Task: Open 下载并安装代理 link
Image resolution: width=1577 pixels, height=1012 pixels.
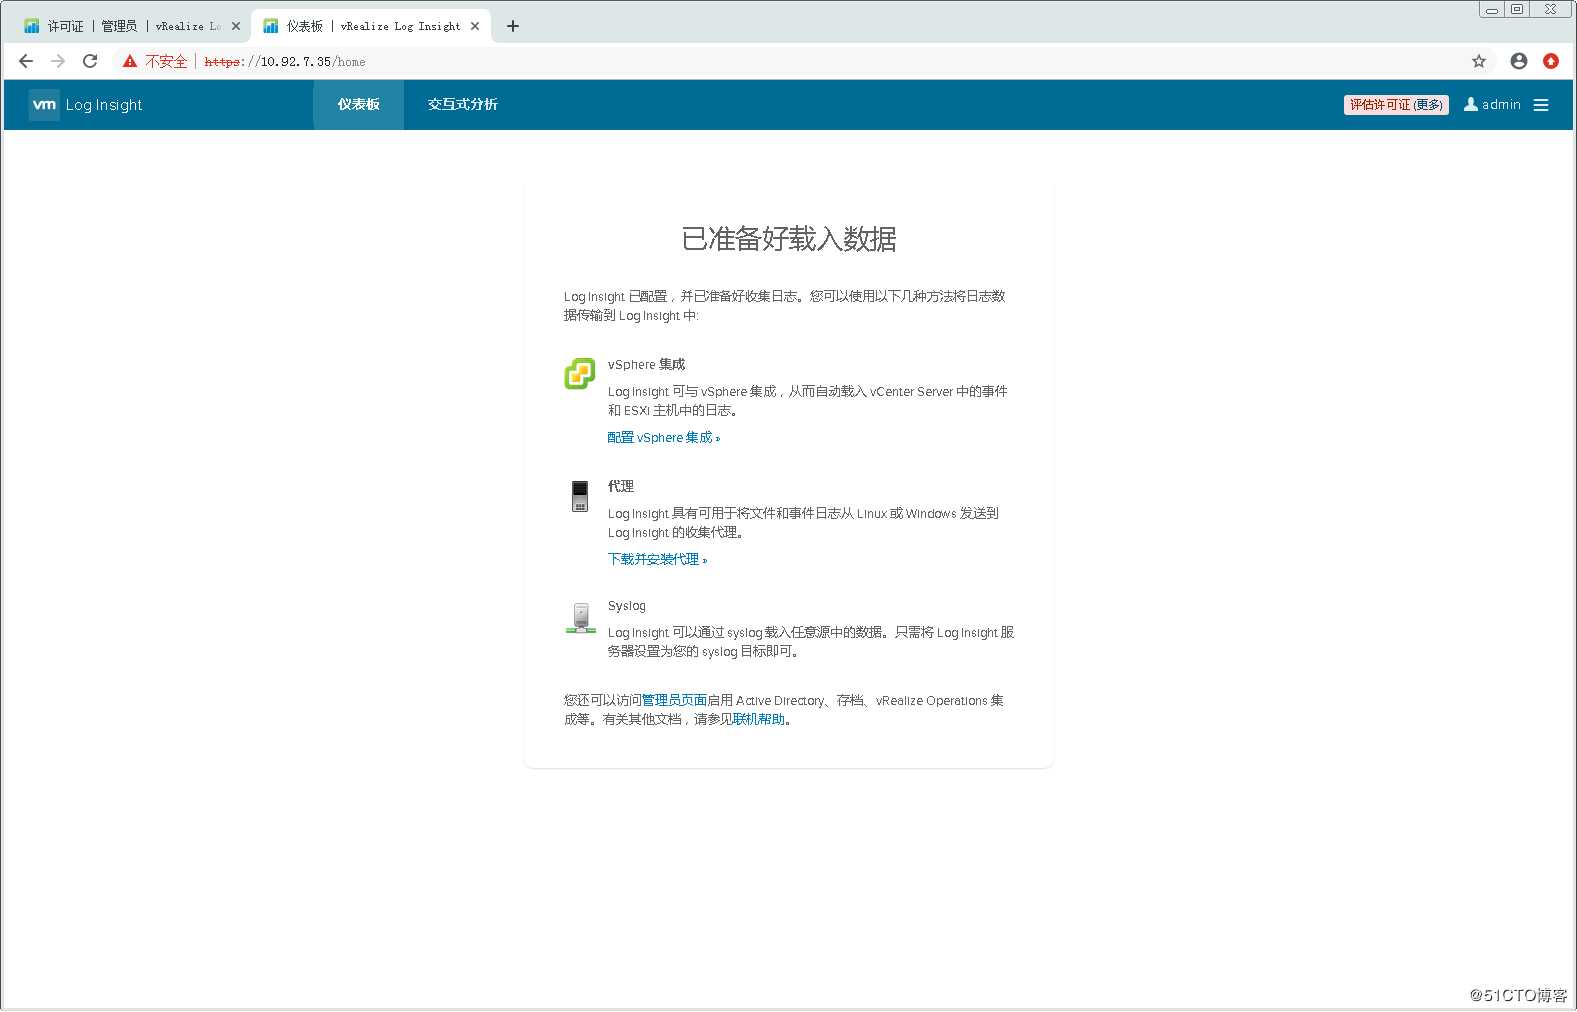Action: coord(657,560)
